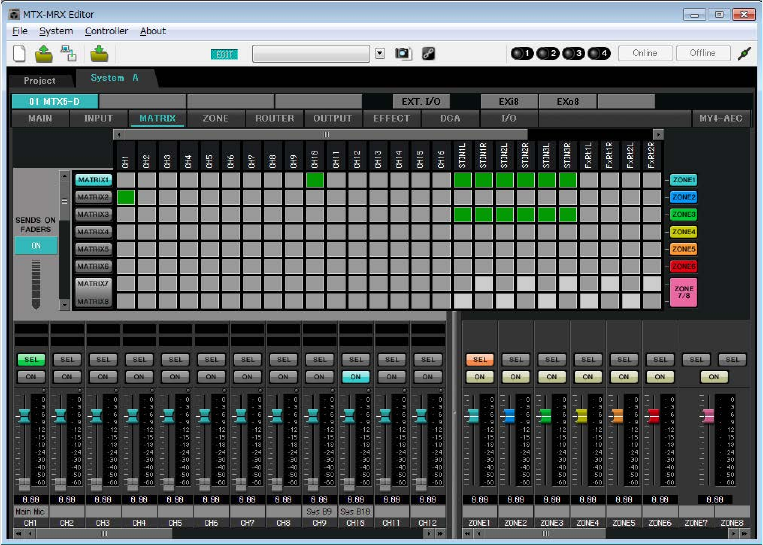Select the red ZONE6 label
Viewport: 763px width, 545px height.
click(684, 266)
